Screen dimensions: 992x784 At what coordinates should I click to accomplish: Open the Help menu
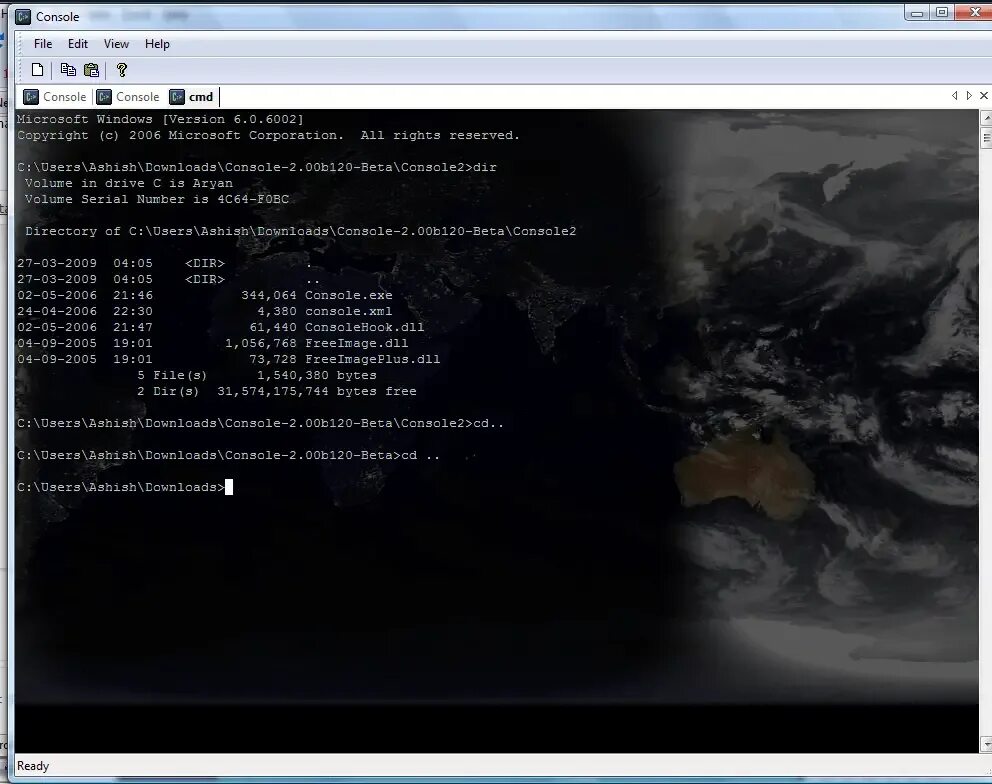(x=157, y=43)
